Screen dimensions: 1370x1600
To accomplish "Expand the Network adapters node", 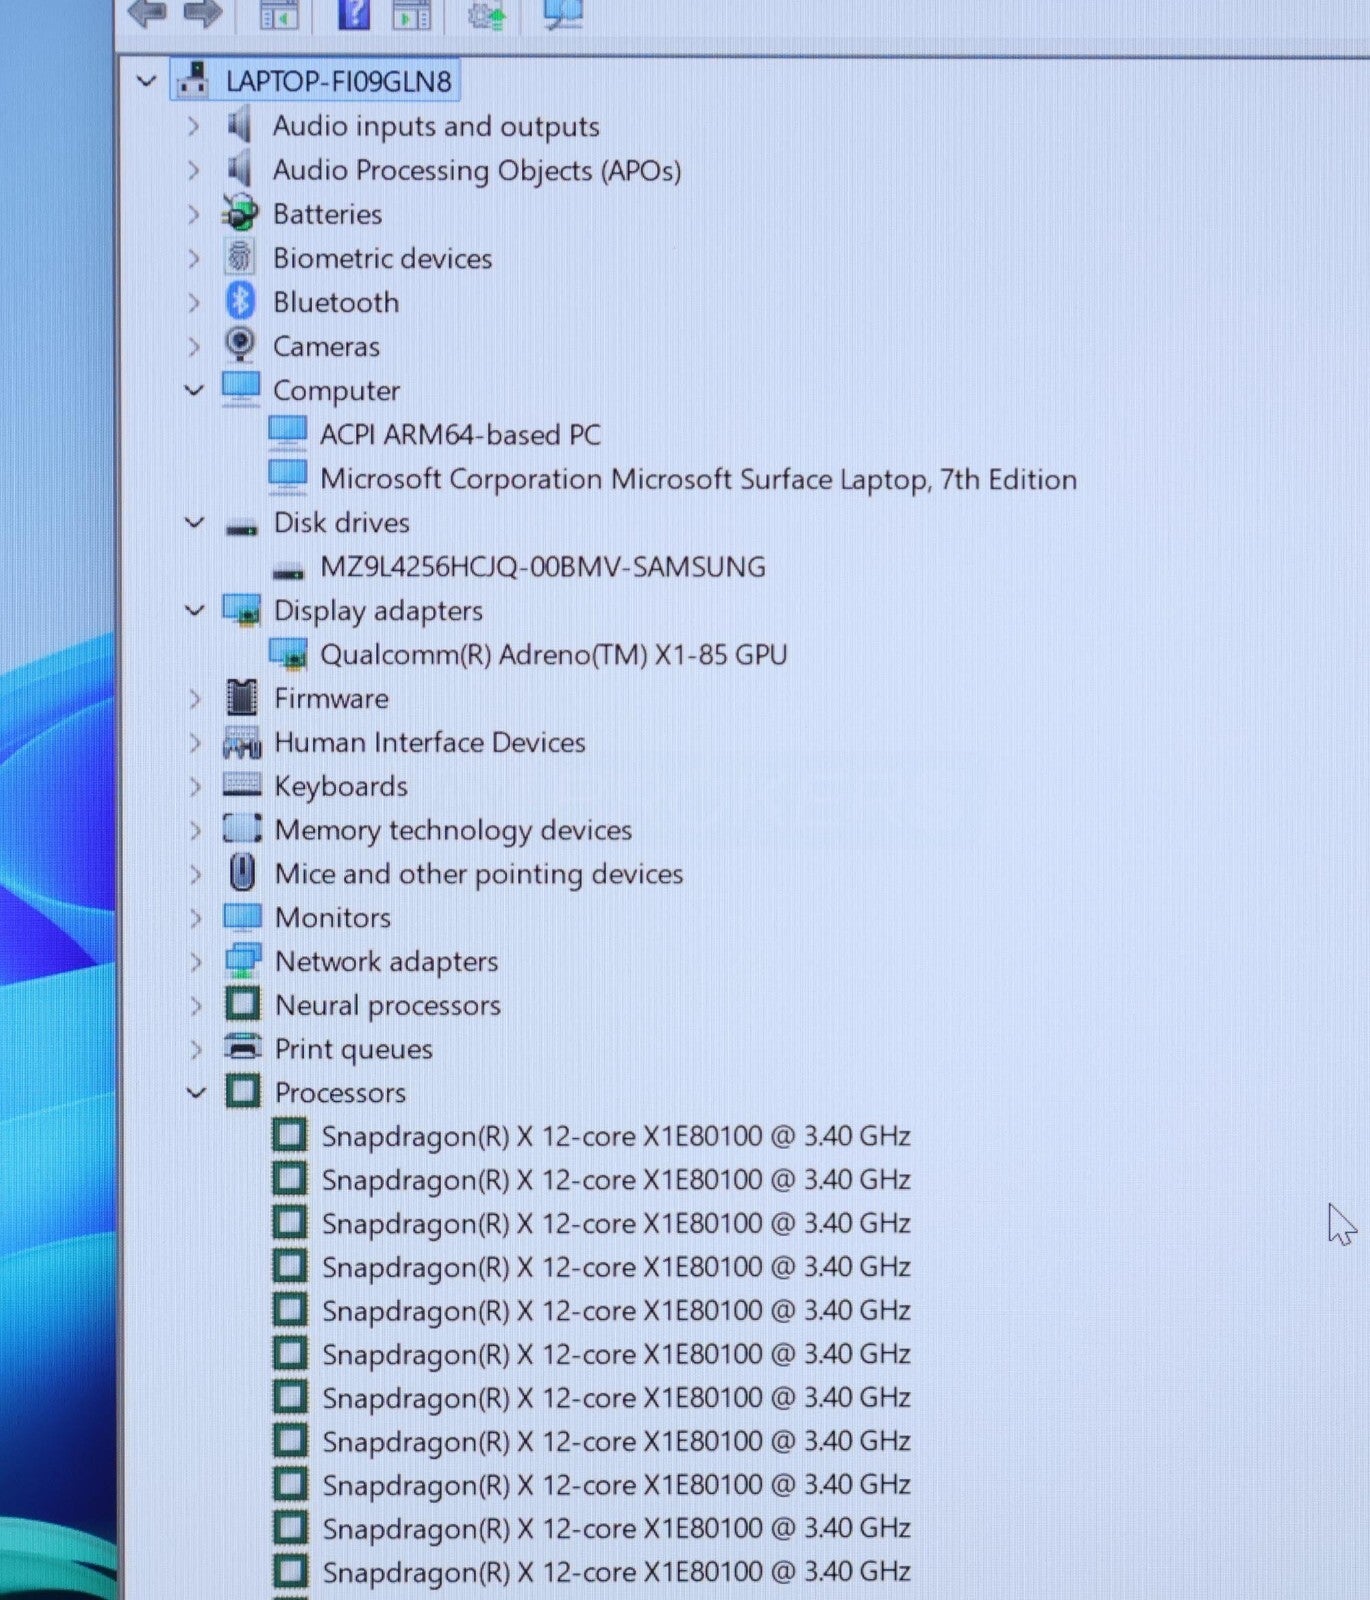I will (x=195, y=961).
